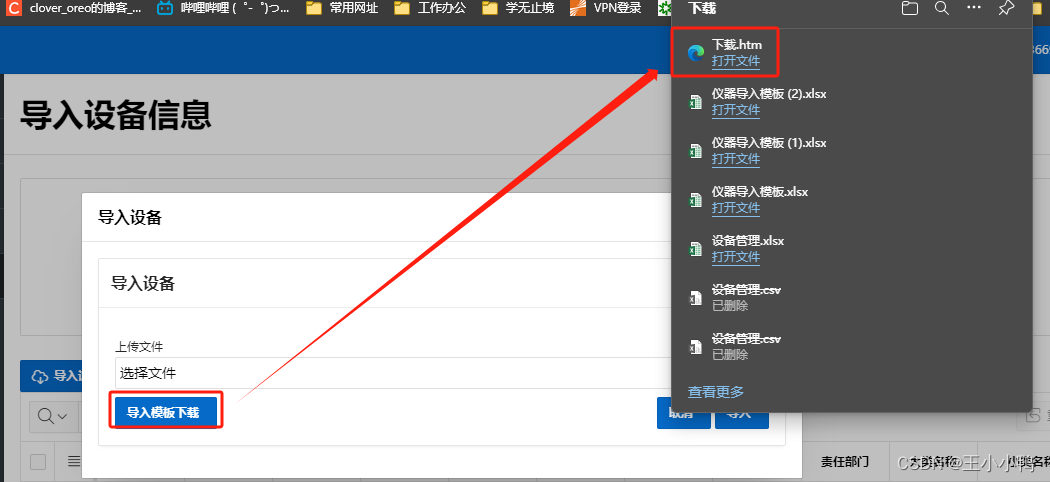Screen dimensions: 1050x482
Task: Open the 哔哩哔哩 bookmark
Action: (224, 8)
